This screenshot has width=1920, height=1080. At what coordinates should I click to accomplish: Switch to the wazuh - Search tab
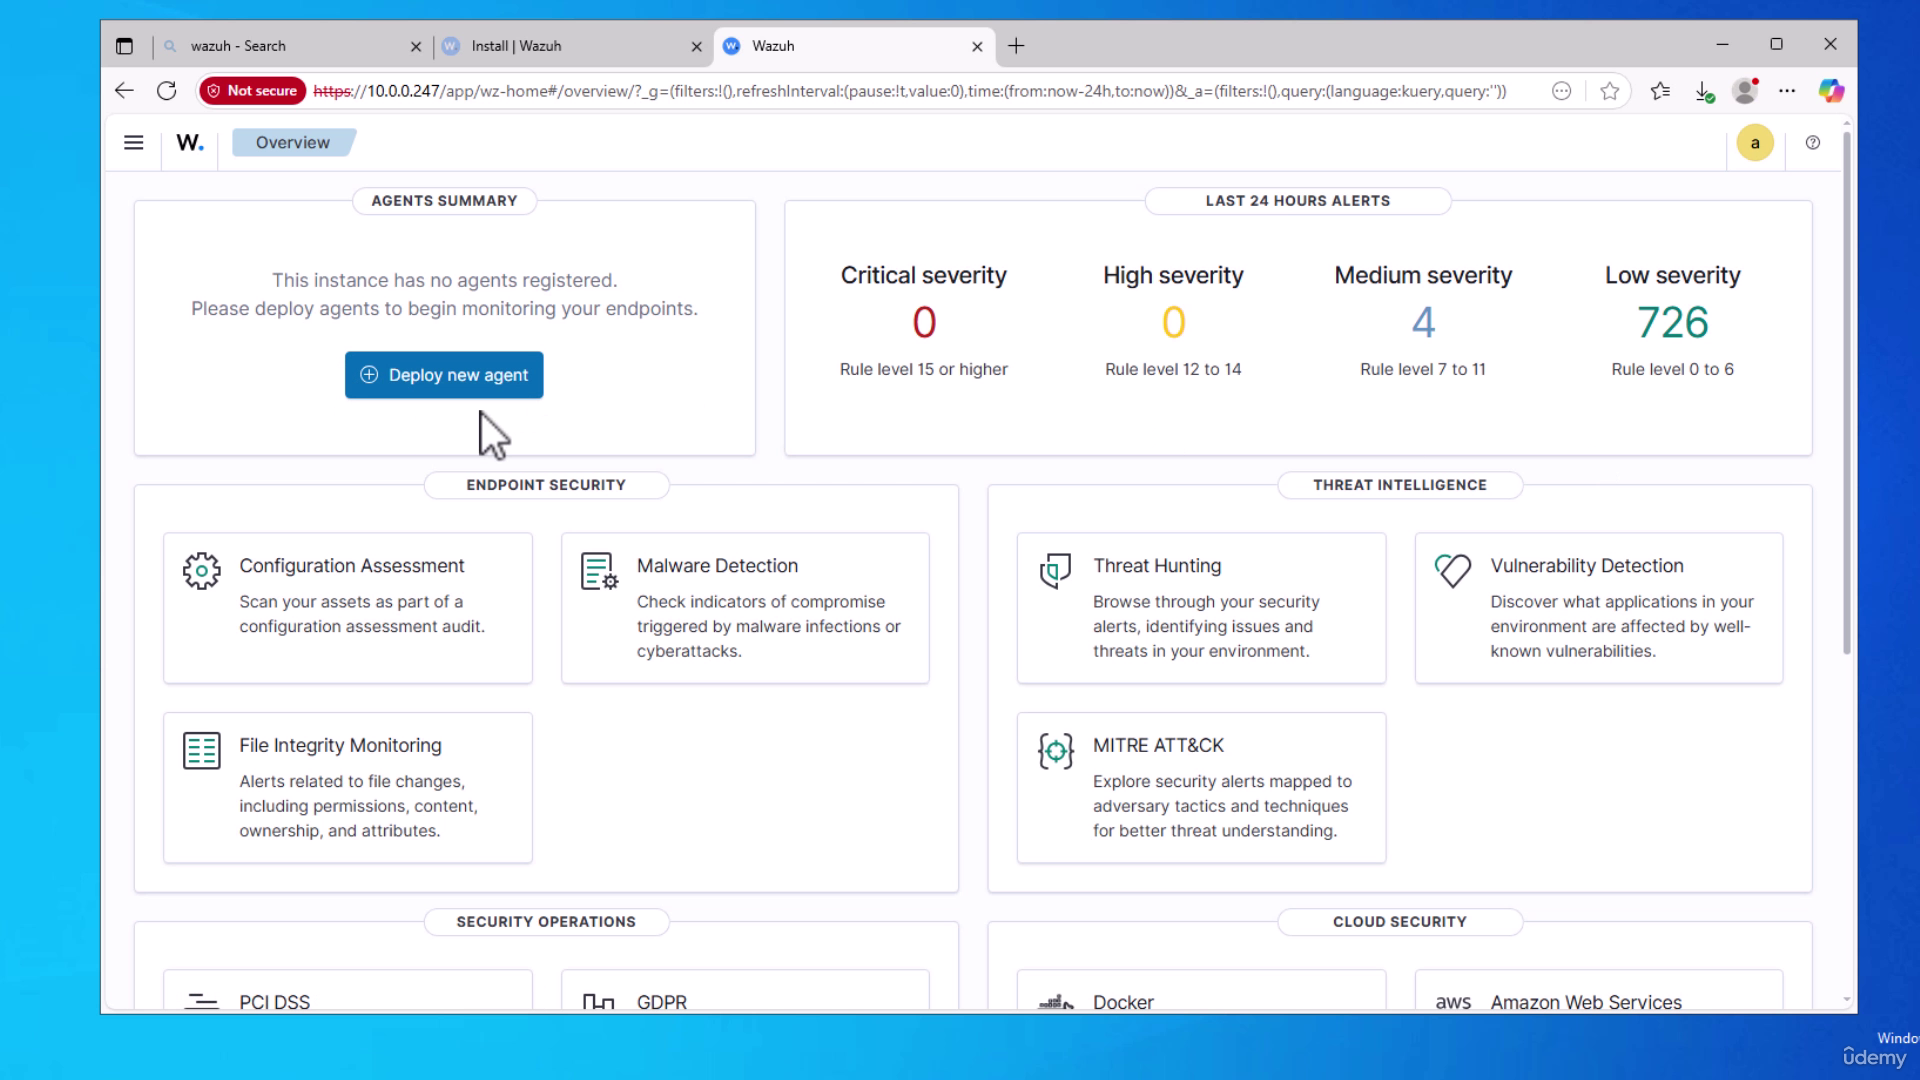(x=292, y=46)
